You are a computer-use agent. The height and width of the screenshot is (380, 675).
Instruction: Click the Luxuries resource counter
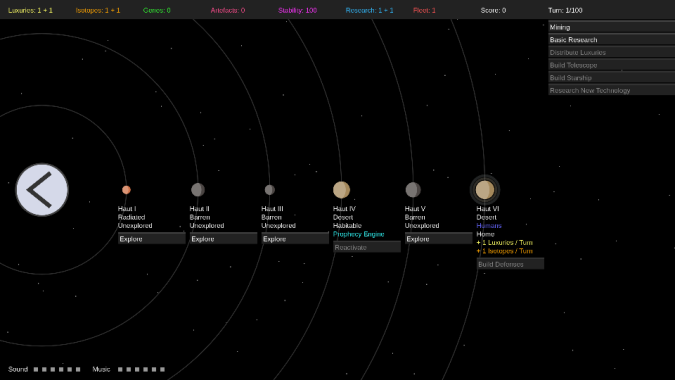(x=30, y=10)
